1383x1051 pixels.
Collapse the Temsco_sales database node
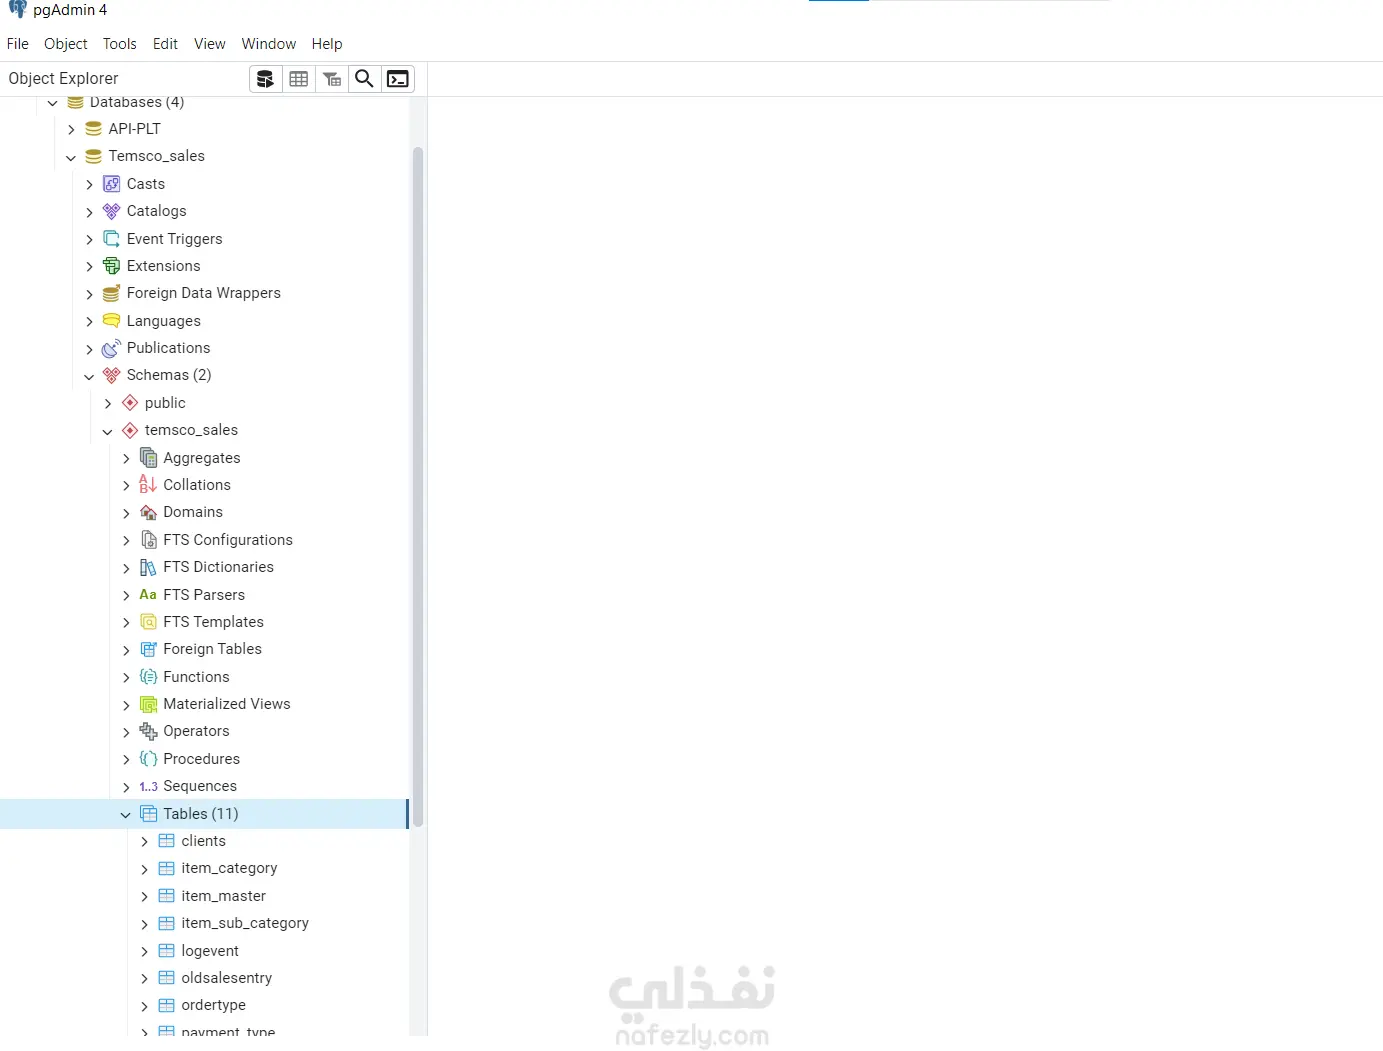[x=71, y=157]
